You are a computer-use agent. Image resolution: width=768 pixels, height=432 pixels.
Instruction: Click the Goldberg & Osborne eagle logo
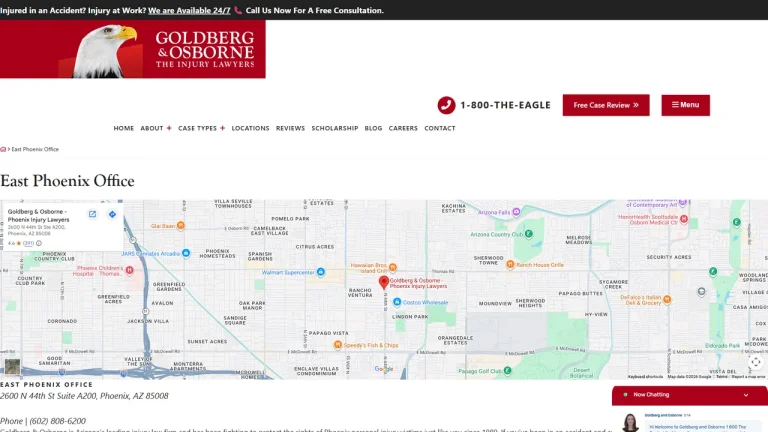click(133, 49)
